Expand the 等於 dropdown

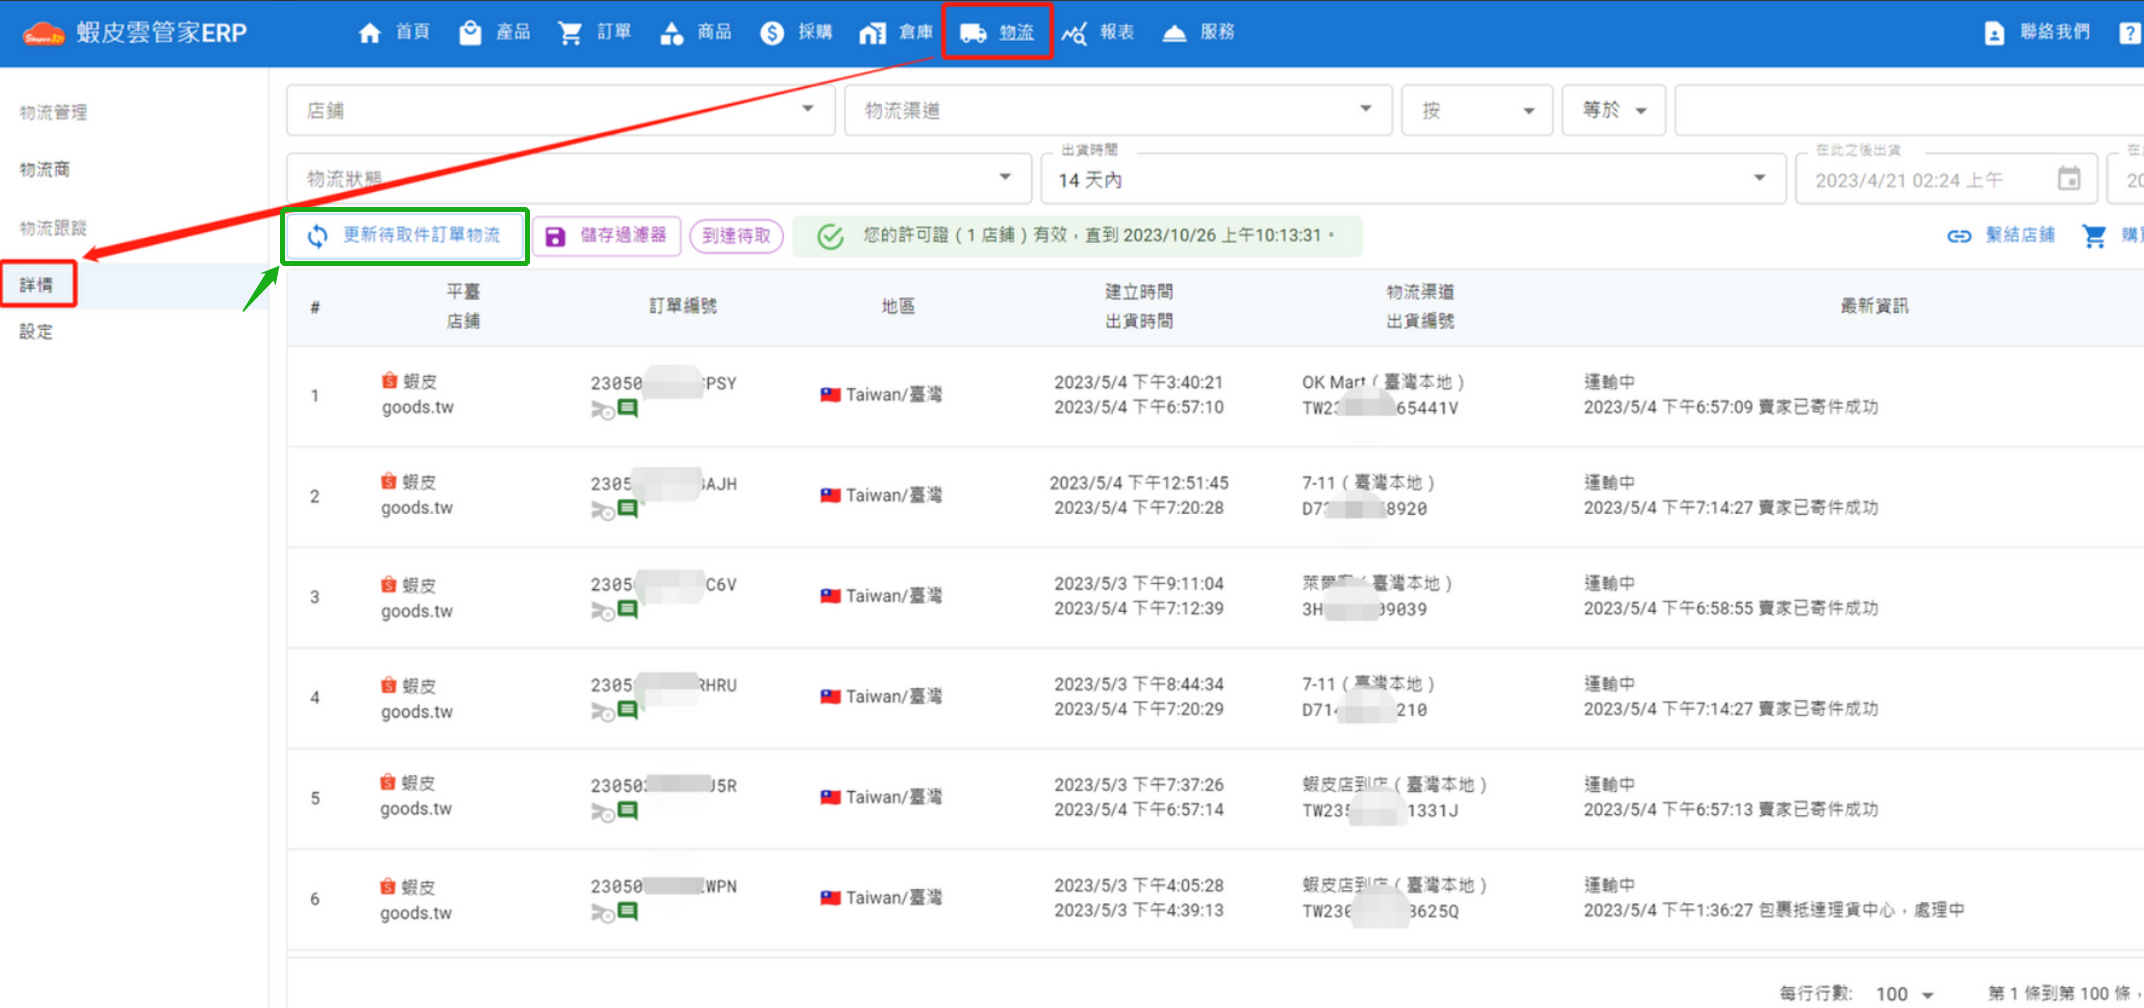click(1614, 110)
